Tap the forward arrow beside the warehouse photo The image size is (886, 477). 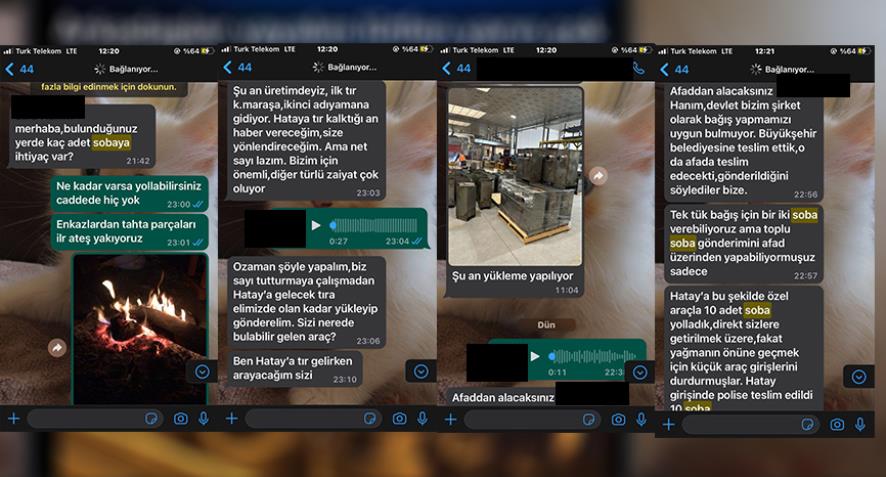(x=598, y=176)
